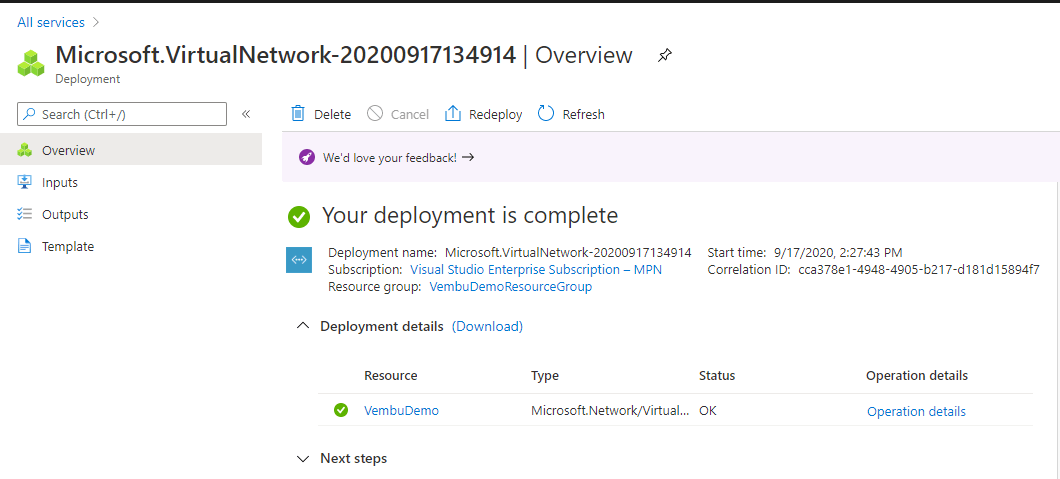Click the OK status cell
This screenshot has width=1060, height=479.
pos(708,410)
